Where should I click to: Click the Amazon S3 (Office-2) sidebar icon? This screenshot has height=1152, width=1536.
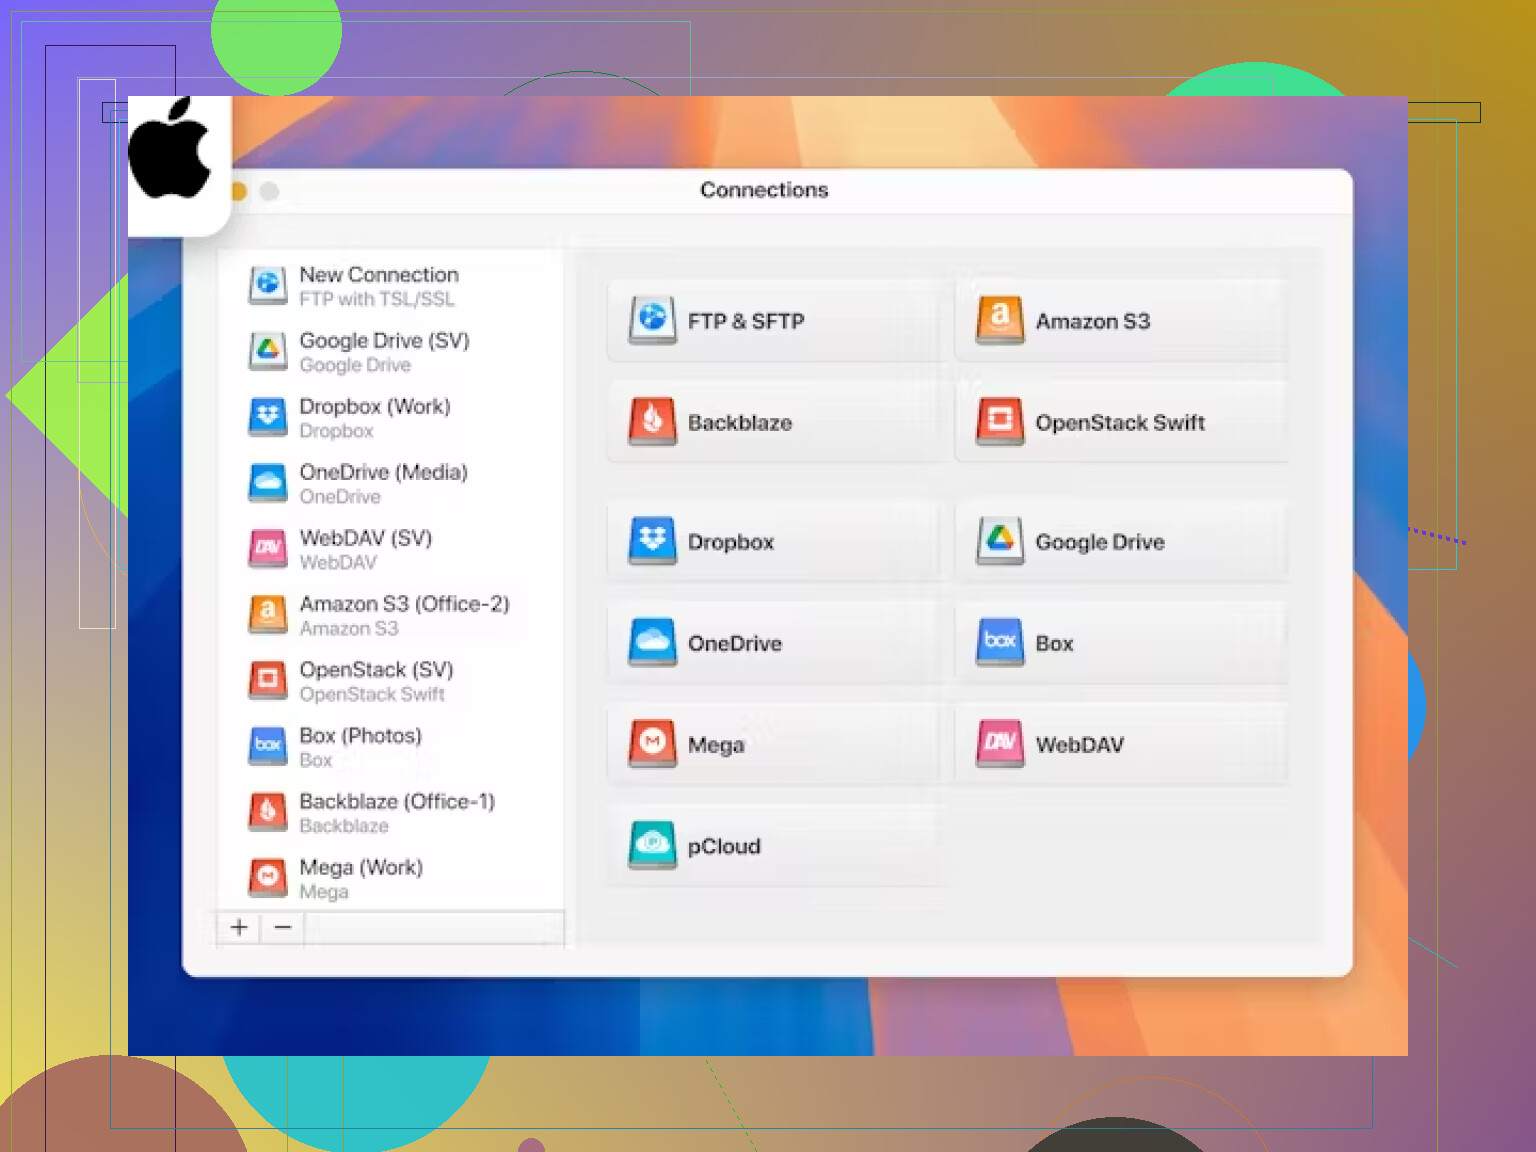(268, 615)
